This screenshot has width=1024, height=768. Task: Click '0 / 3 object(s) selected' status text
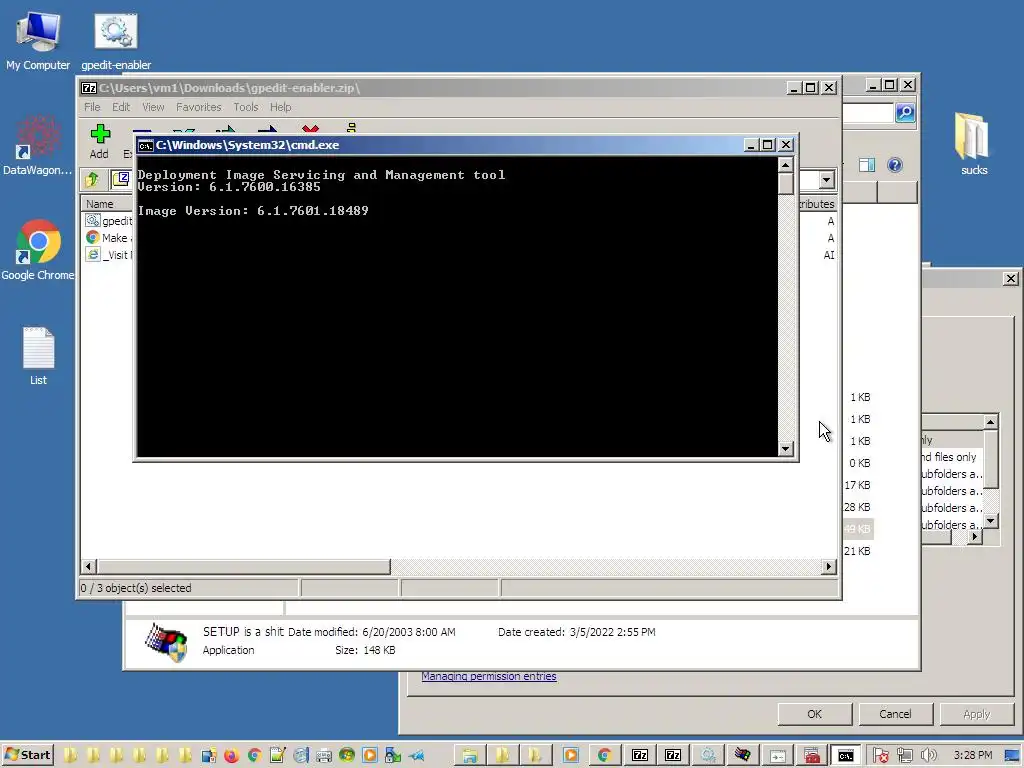(x=136, y=588)
